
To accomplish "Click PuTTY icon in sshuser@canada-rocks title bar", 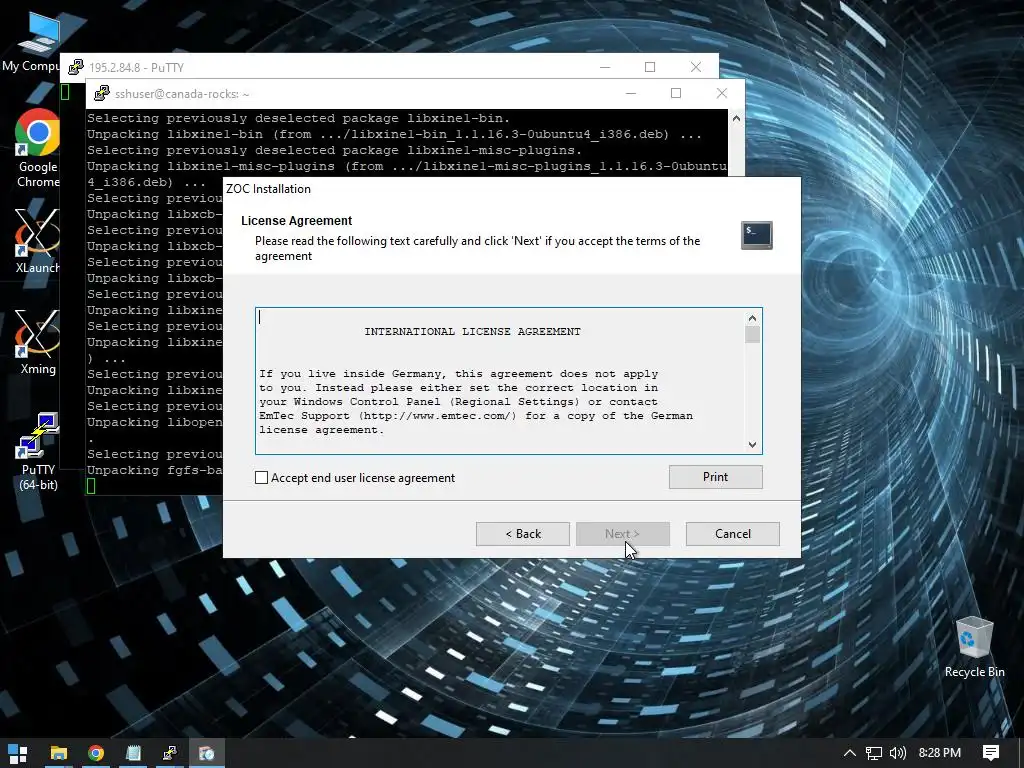I will (x=101, y=93).
